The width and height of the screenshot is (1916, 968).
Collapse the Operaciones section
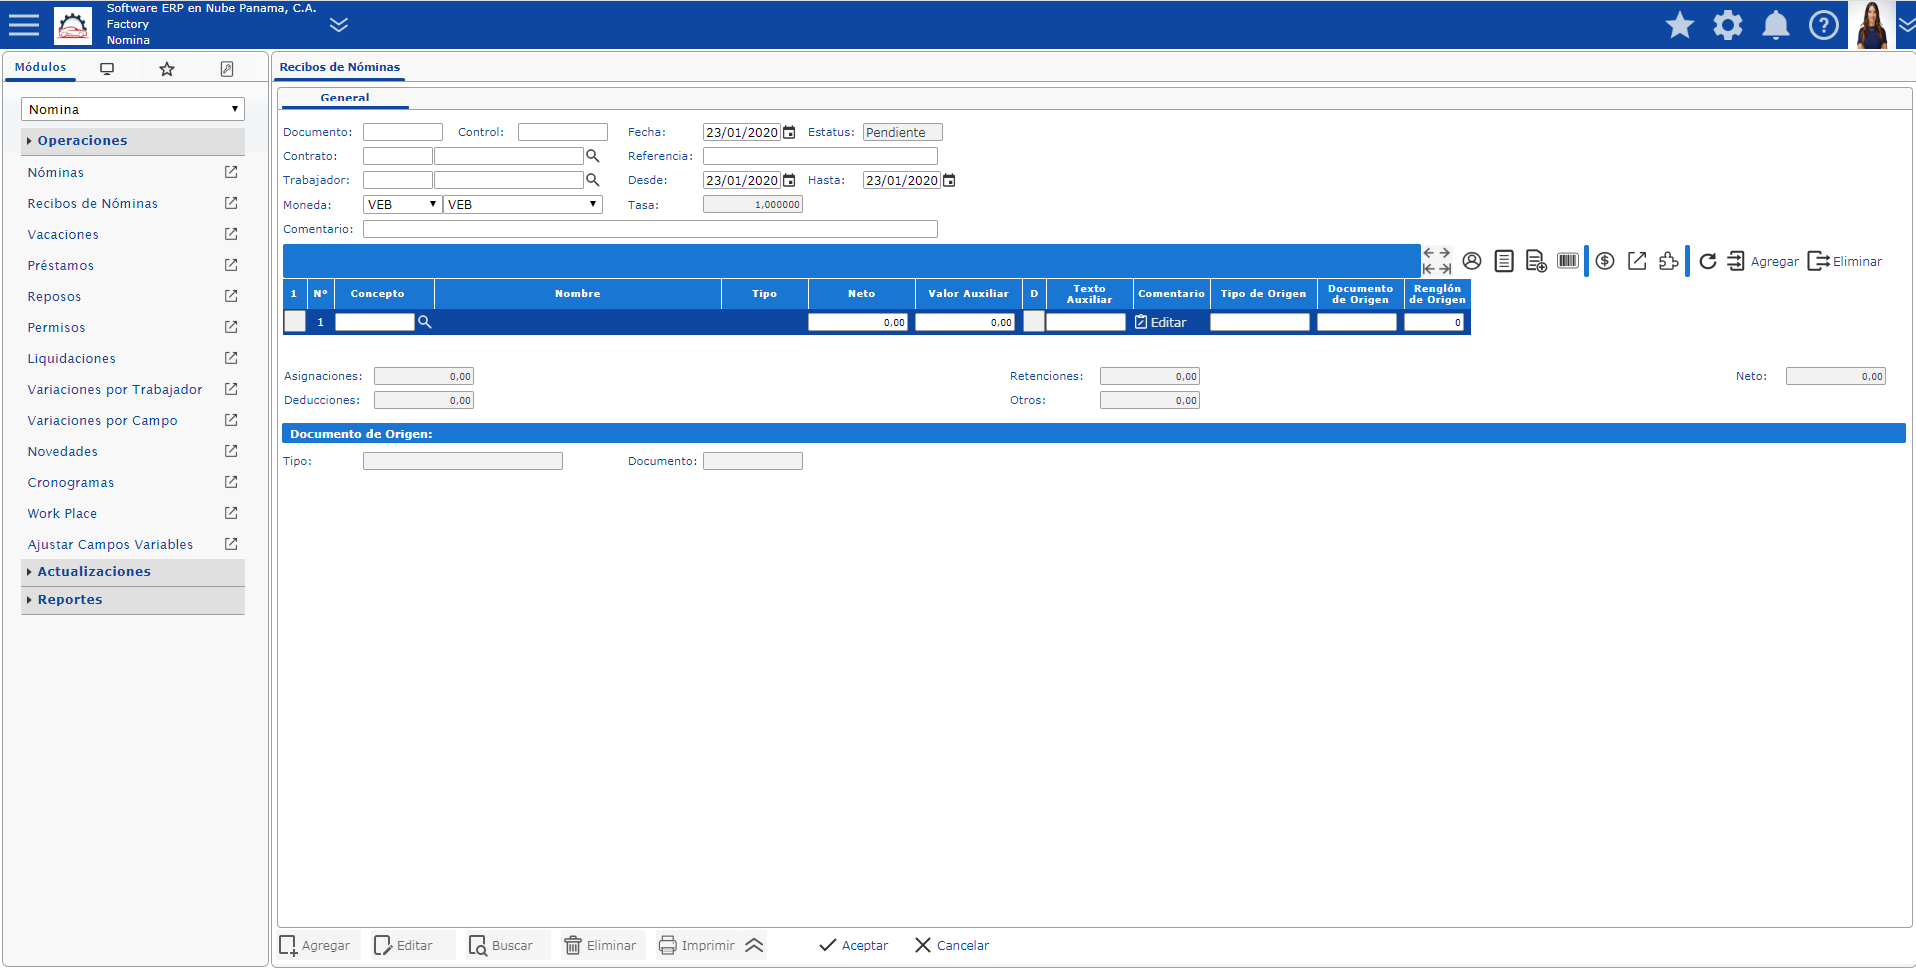pyautogui.click(x=133, y=141)
